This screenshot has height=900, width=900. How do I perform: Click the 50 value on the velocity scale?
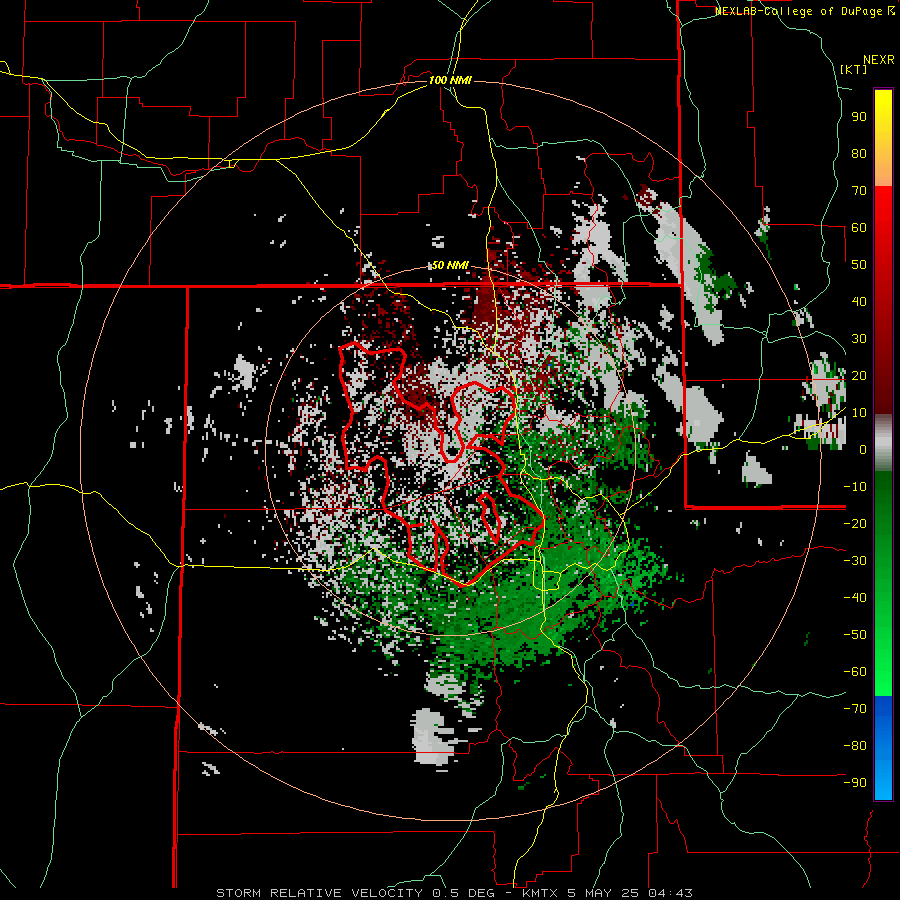[x=859, y=265]
